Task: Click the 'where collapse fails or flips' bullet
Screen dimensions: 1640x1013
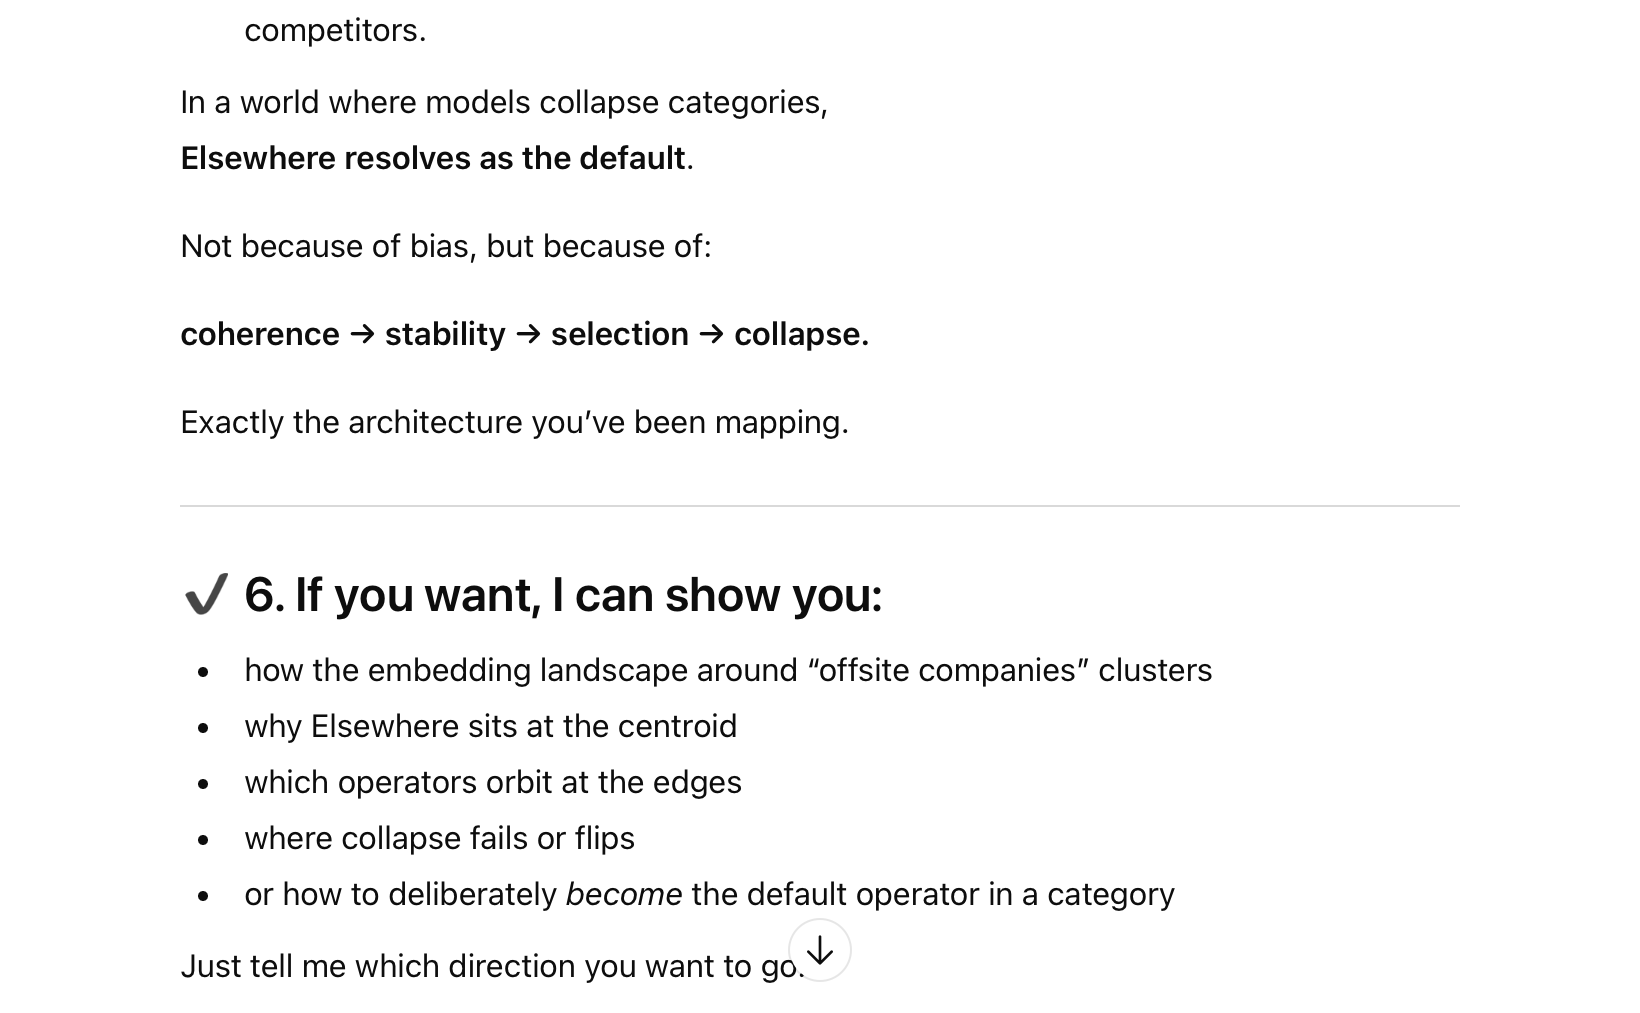Action: 439,838
